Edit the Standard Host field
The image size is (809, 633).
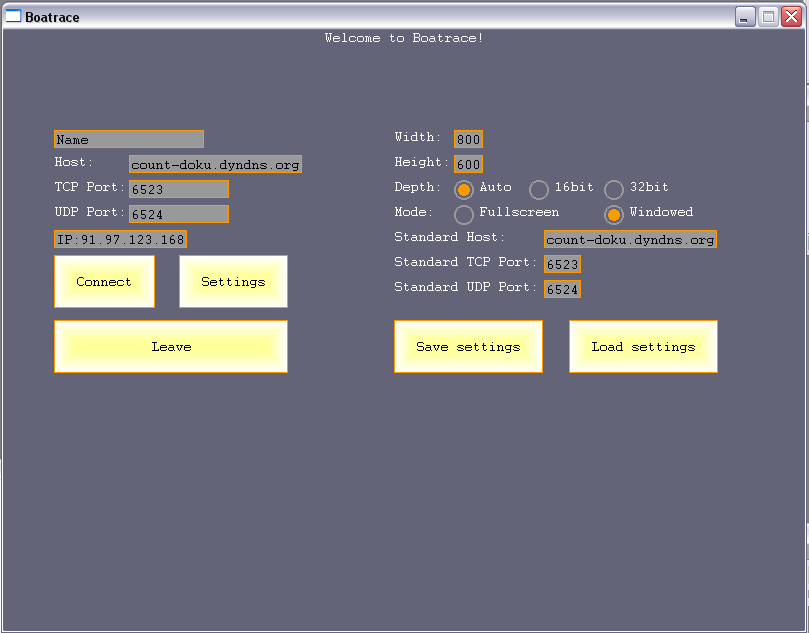click(x=630, y=240)
